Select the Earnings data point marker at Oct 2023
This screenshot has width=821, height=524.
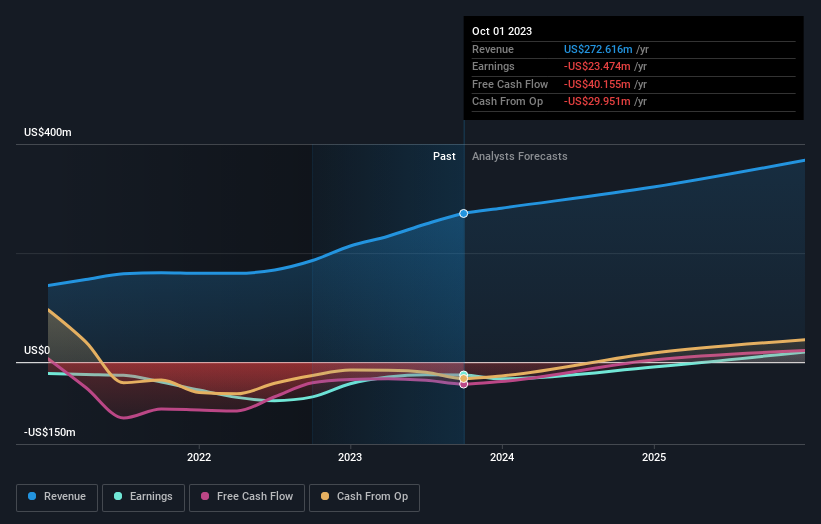tap(463, 374)
